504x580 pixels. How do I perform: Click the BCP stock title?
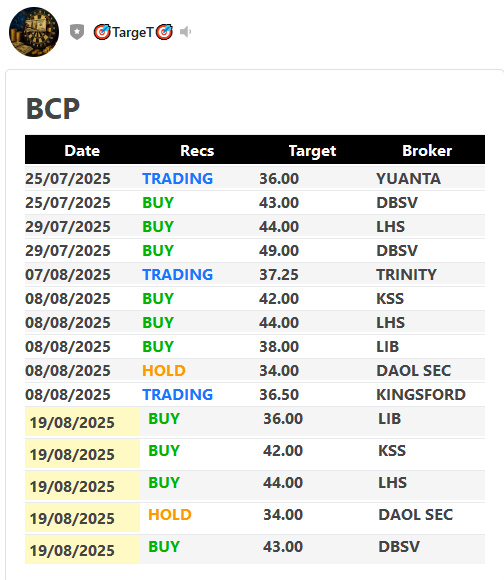(53, 109)
